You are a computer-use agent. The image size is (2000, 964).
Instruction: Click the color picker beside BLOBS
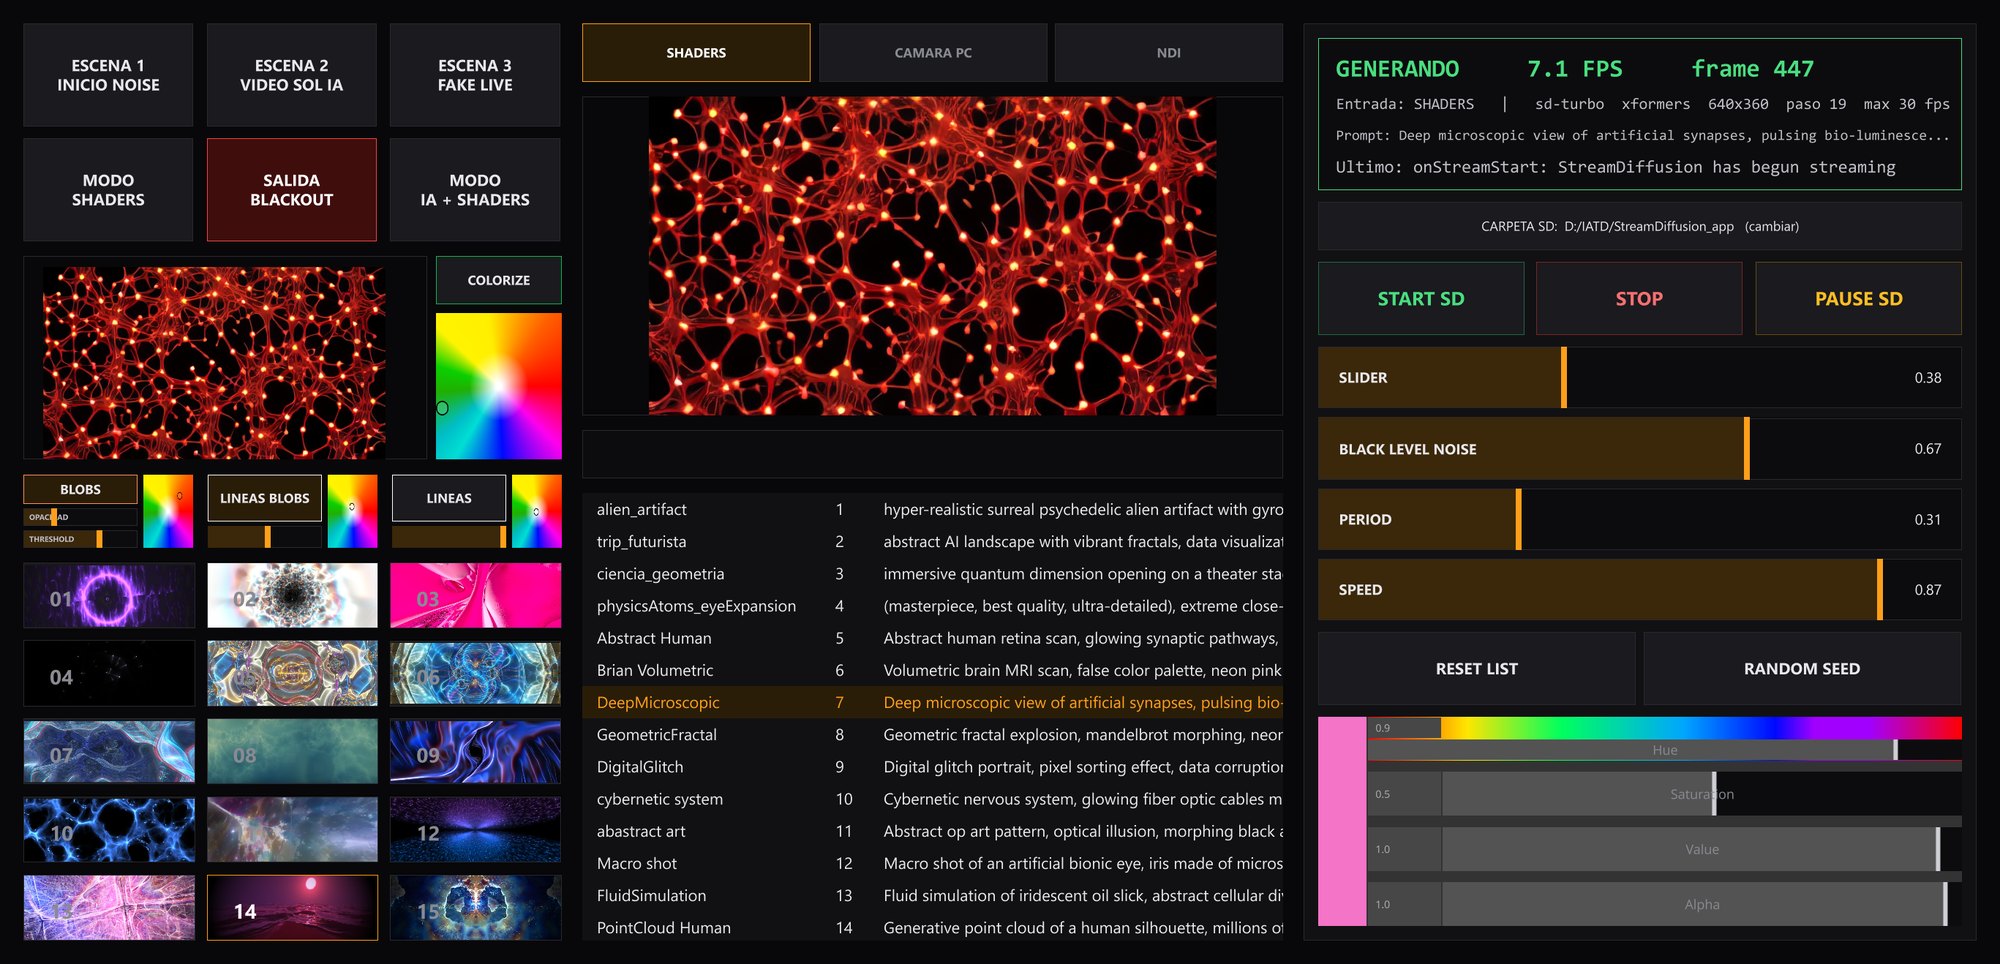click(x=168, y=511)
